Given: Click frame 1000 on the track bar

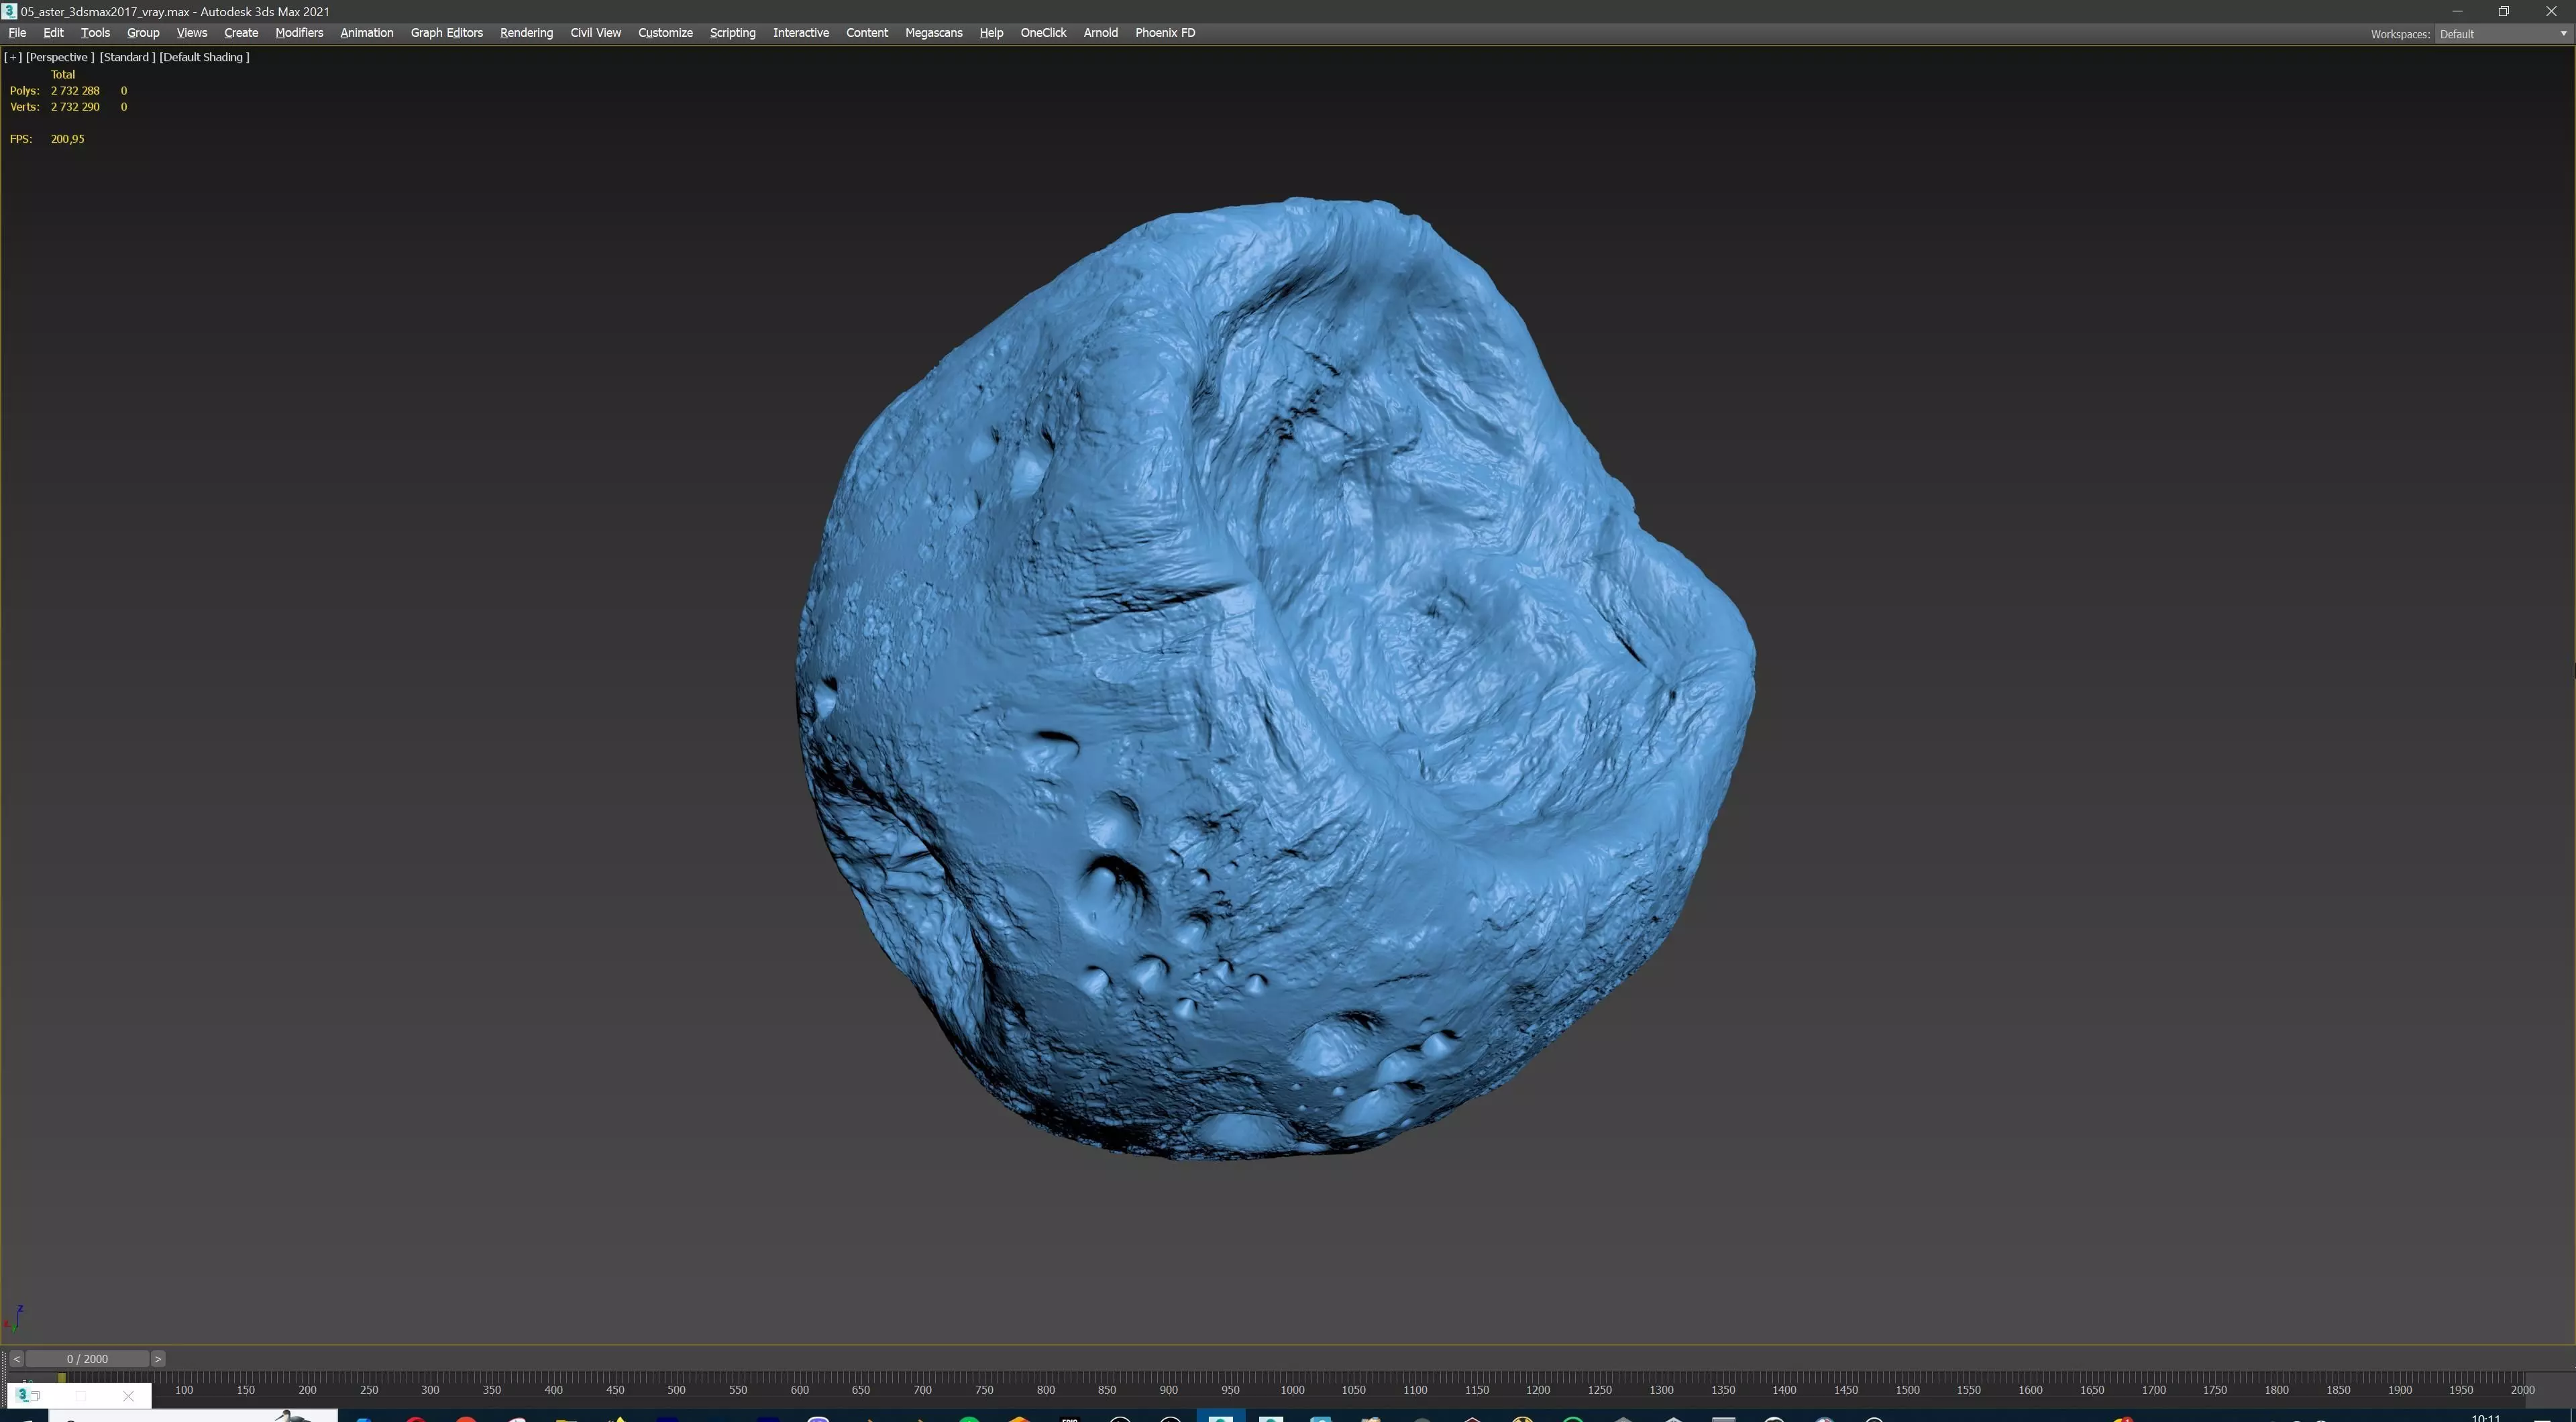Looking at the screenshot, I should [x=1292, y=1390].
